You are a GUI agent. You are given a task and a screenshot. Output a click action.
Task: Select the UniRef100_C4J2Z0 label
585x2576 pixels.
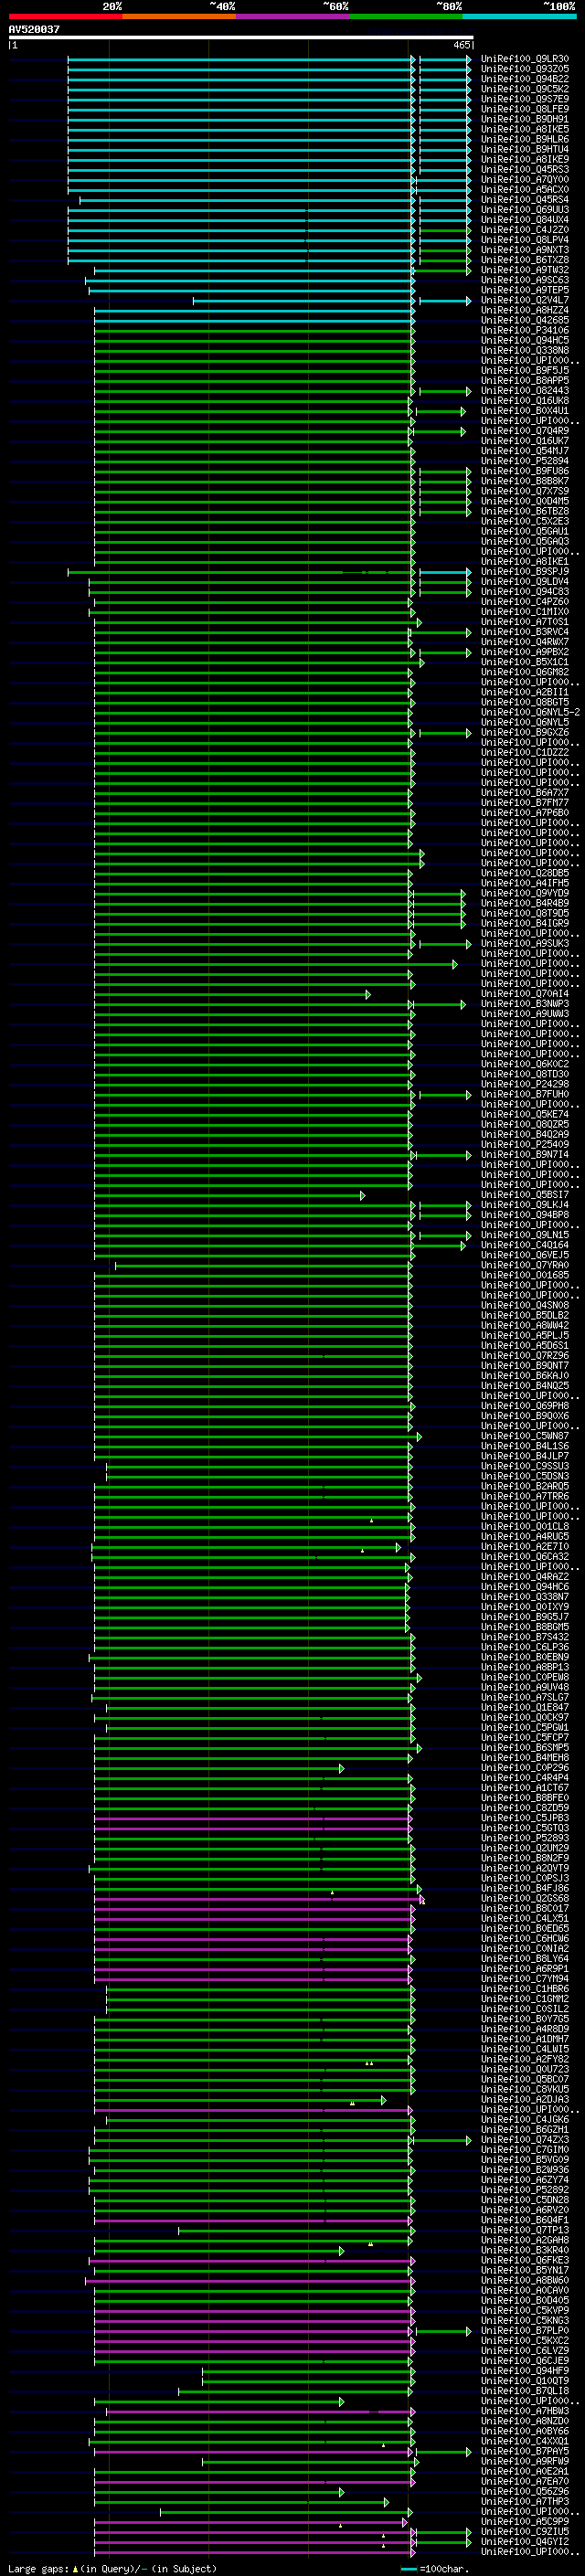point(525,230)
